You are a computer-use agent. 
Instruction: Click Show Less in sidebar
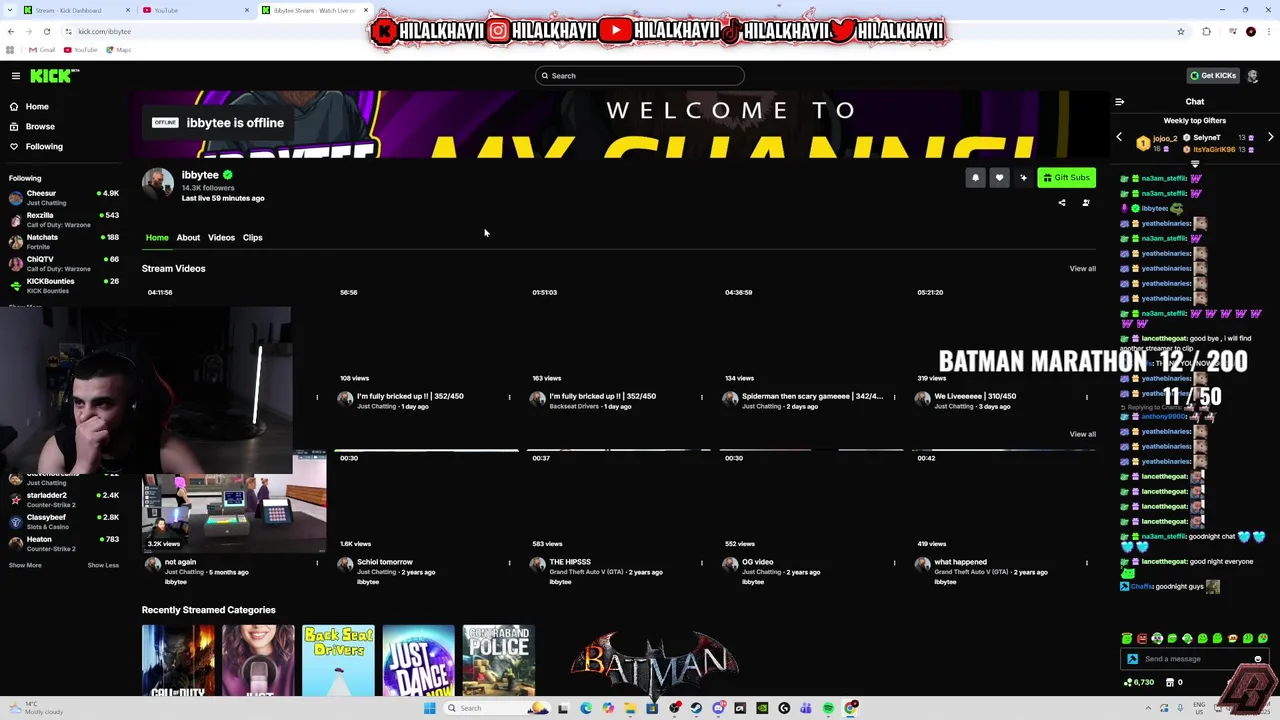point(103,566)
